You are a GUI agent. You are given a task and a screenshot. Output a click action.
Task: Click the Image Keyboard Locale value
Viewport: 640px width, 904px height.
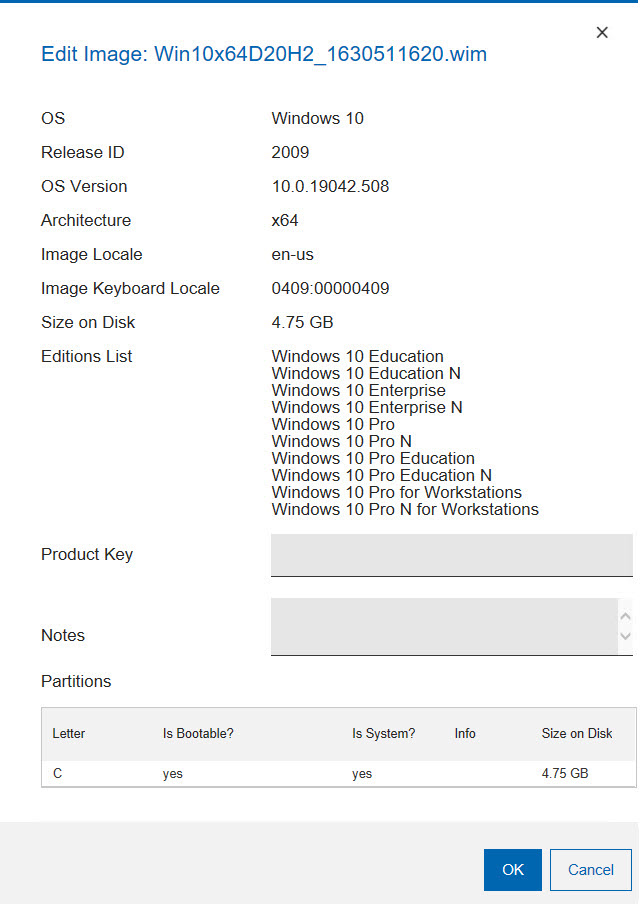click(x=330, y=289)
